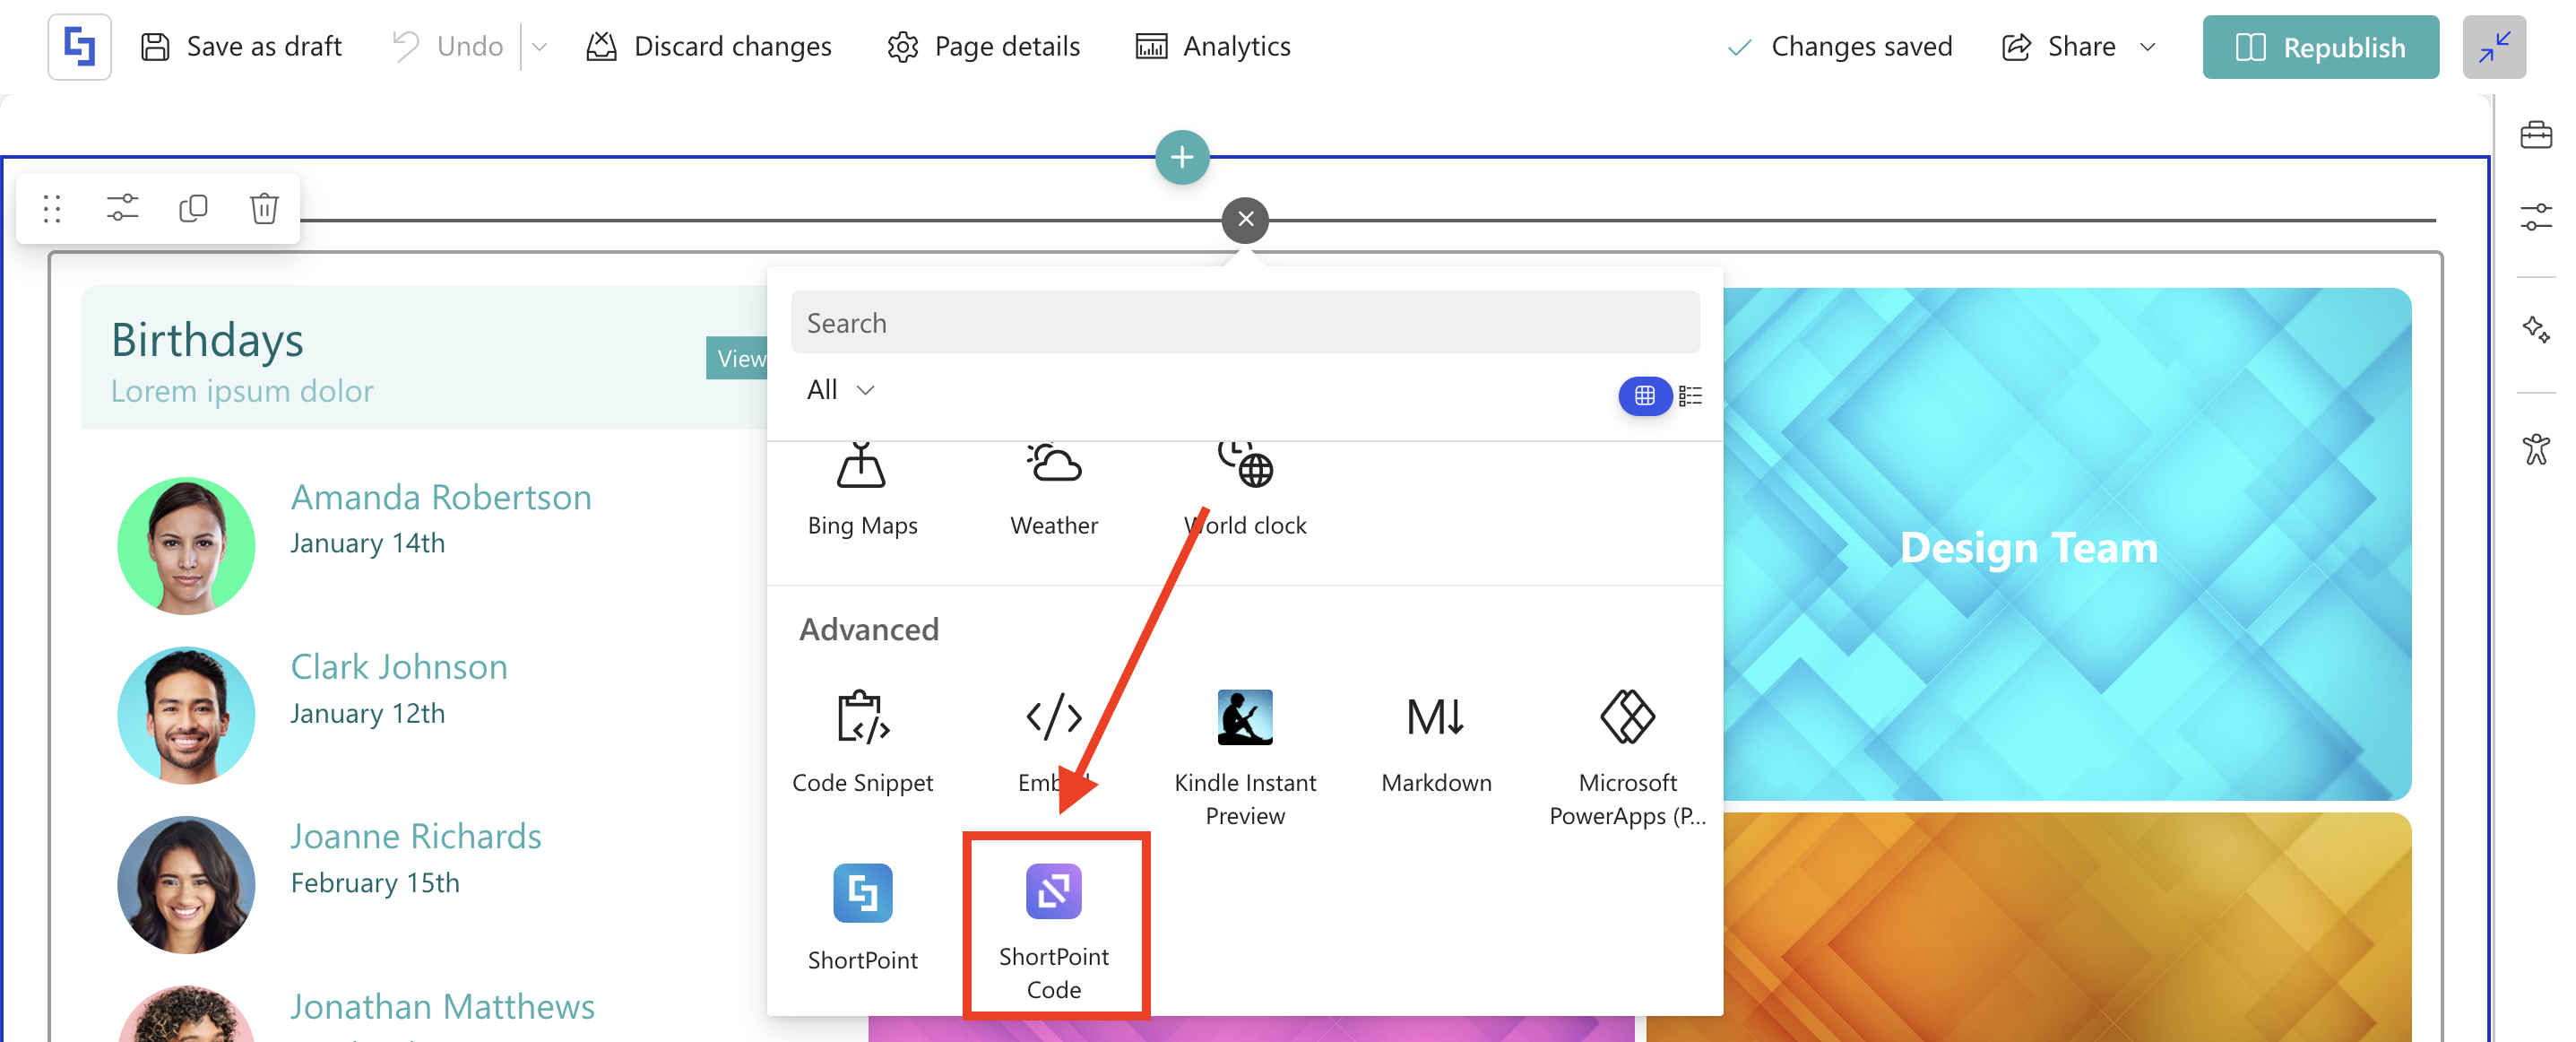The width and height of the screenshot is (2576, 1042).
Task: Open the Share dropdown arrow
Action: tap(2147, 47)
